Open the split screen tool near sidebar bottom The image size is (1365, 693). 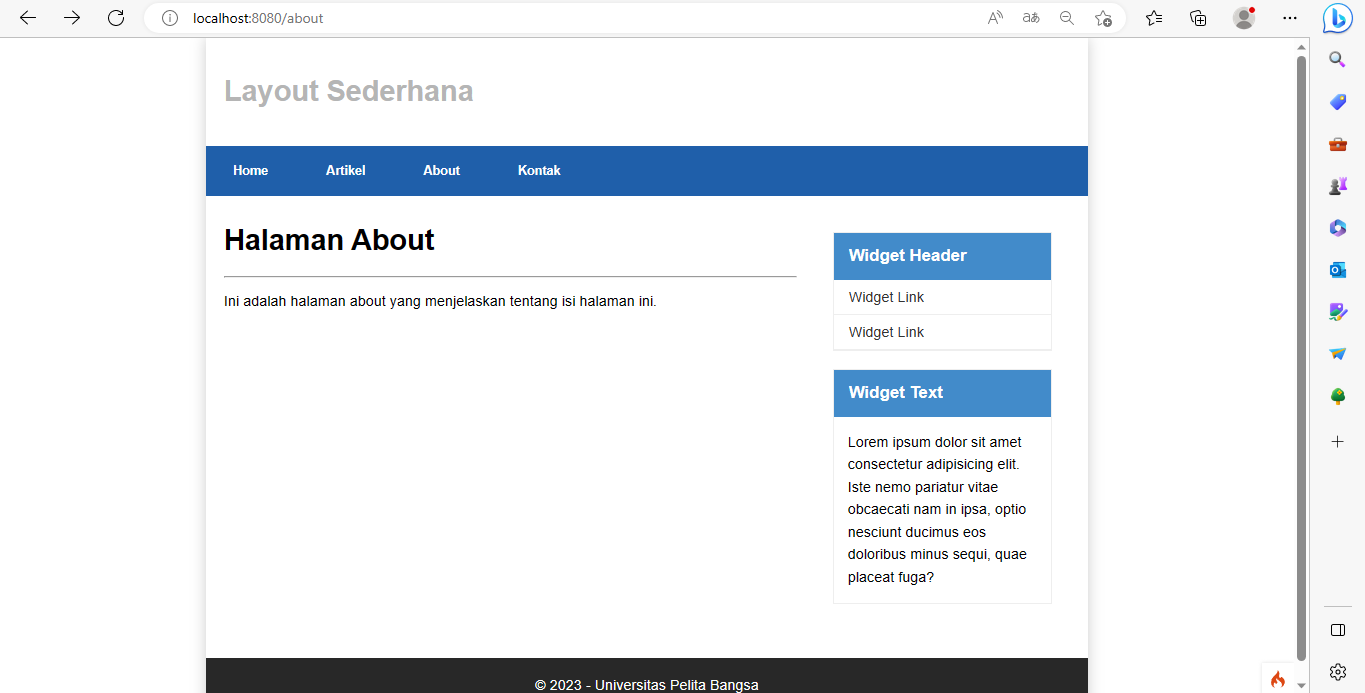(1337, 629)
